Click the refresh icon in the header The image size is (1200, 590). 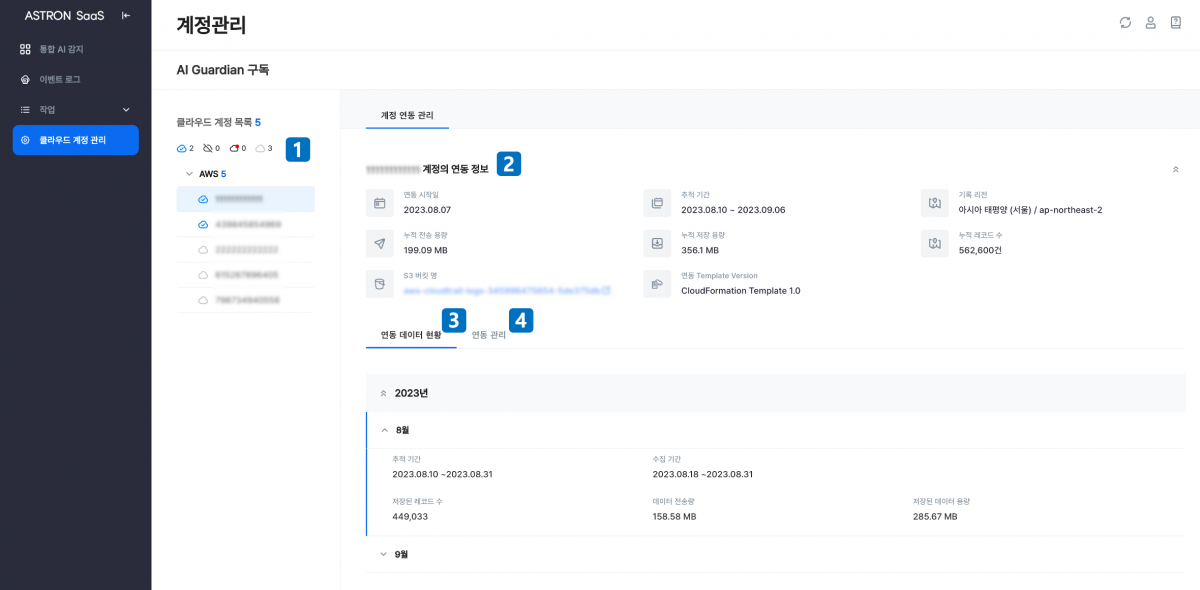(x=1125, y=23)
